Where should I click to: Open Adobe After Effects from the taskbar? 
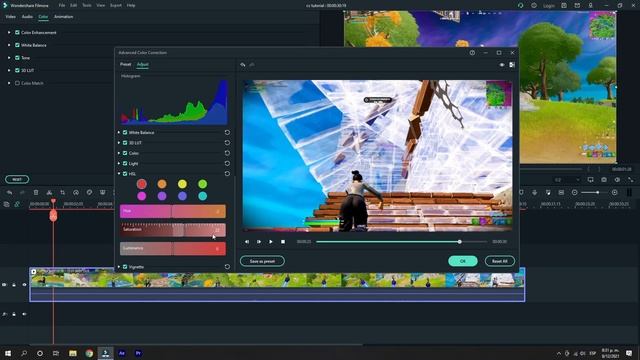click(122, 353)
